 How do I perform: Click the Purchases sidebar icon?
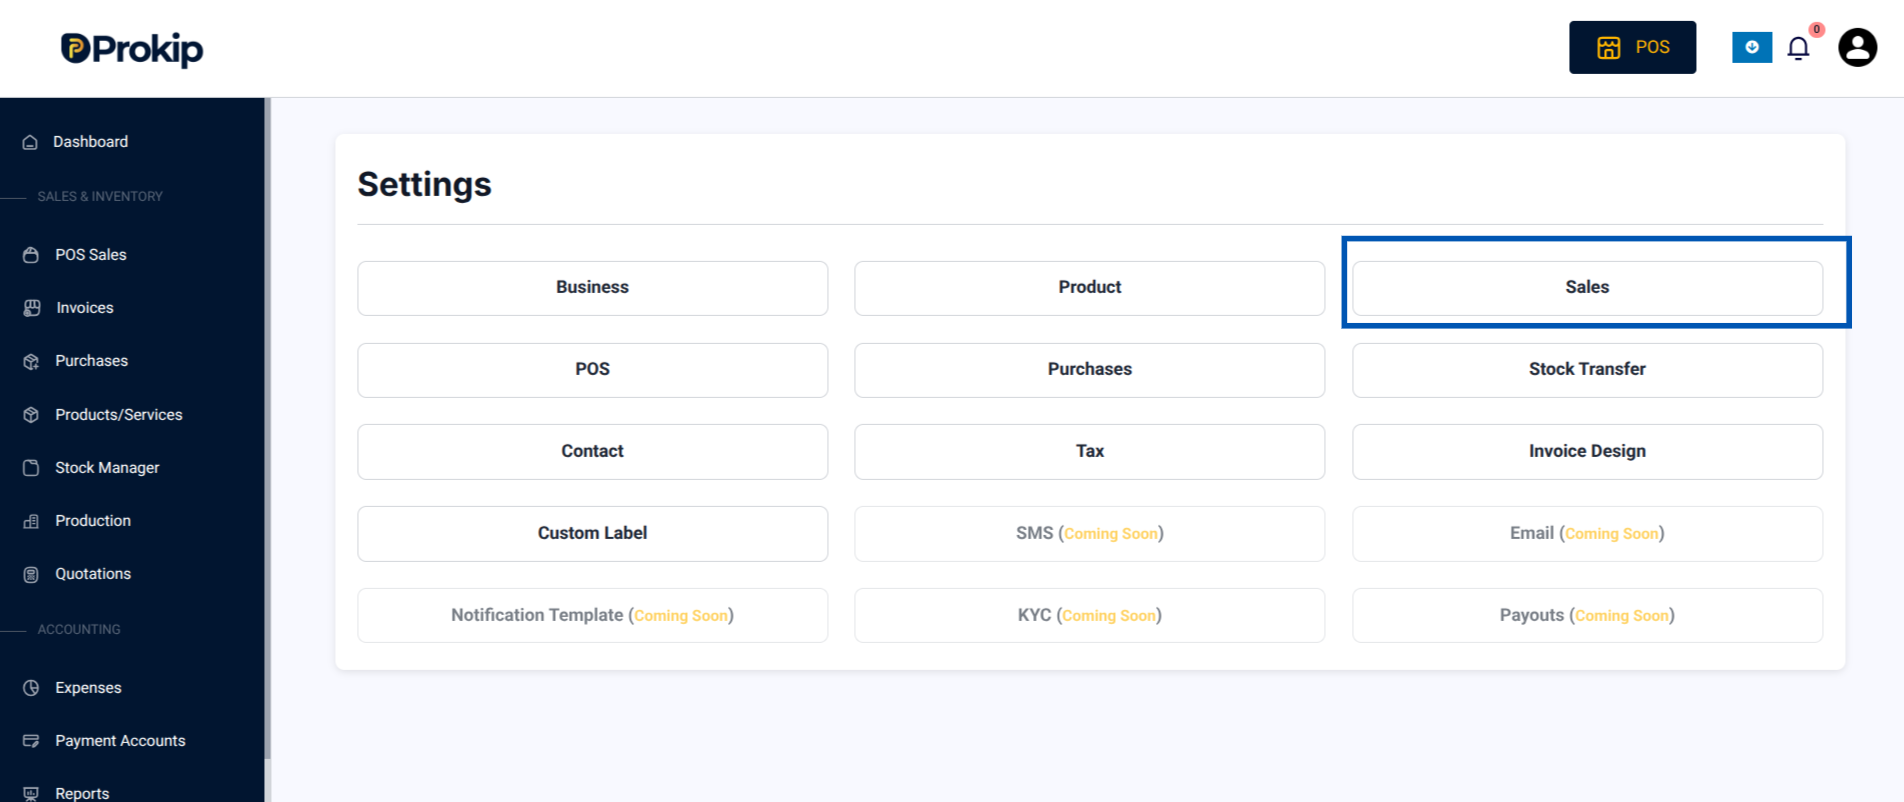pyautogui.click(x=31, y=361)
